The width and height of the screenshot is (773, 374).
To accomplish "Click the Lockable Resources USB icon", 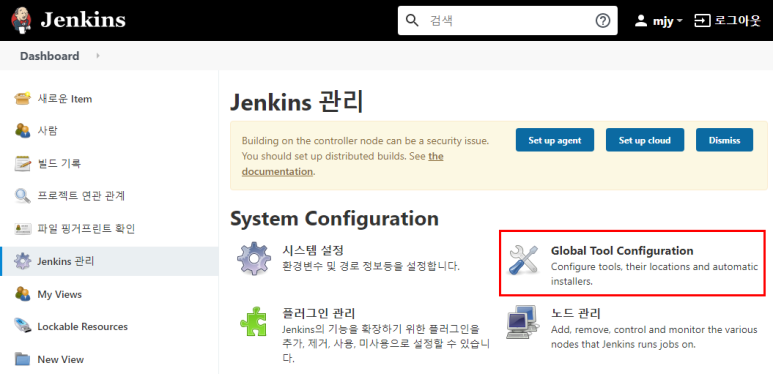I will pyautogui.click(x=23, y=326).
